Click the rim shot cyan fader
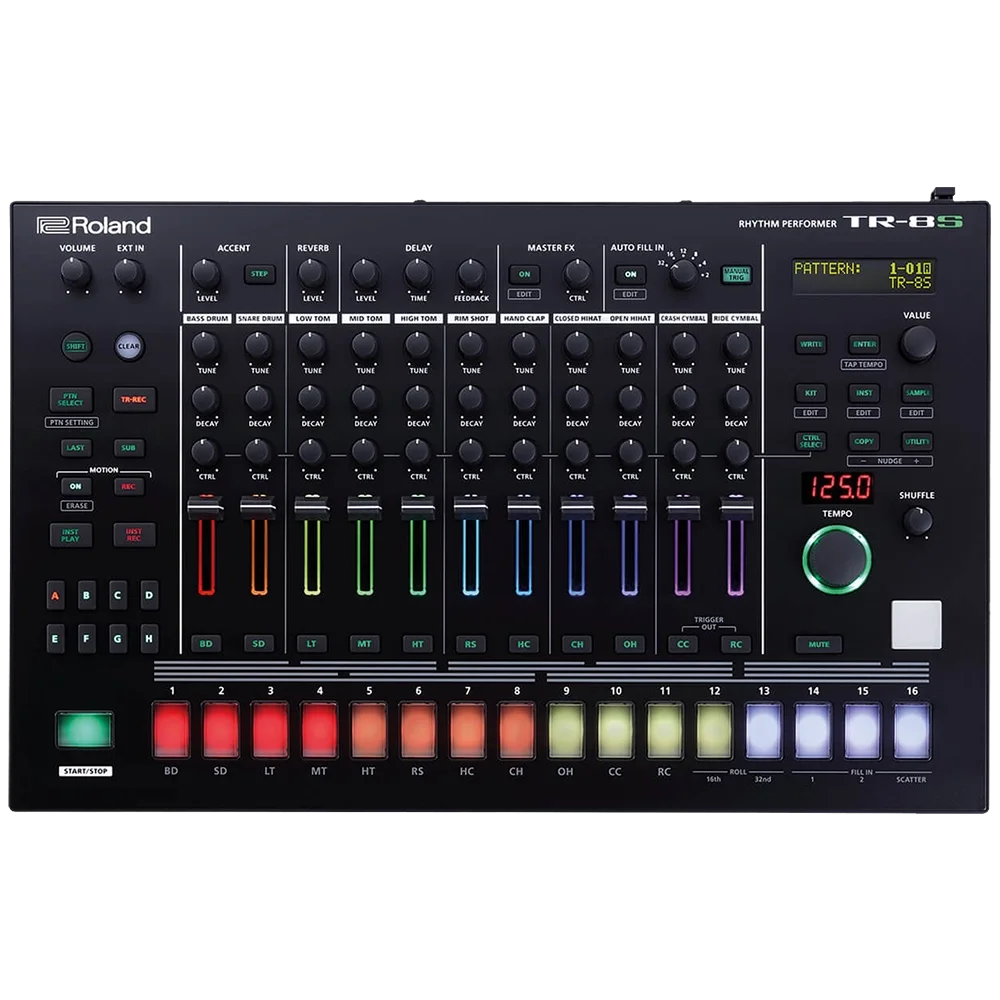 pos(471,506)
